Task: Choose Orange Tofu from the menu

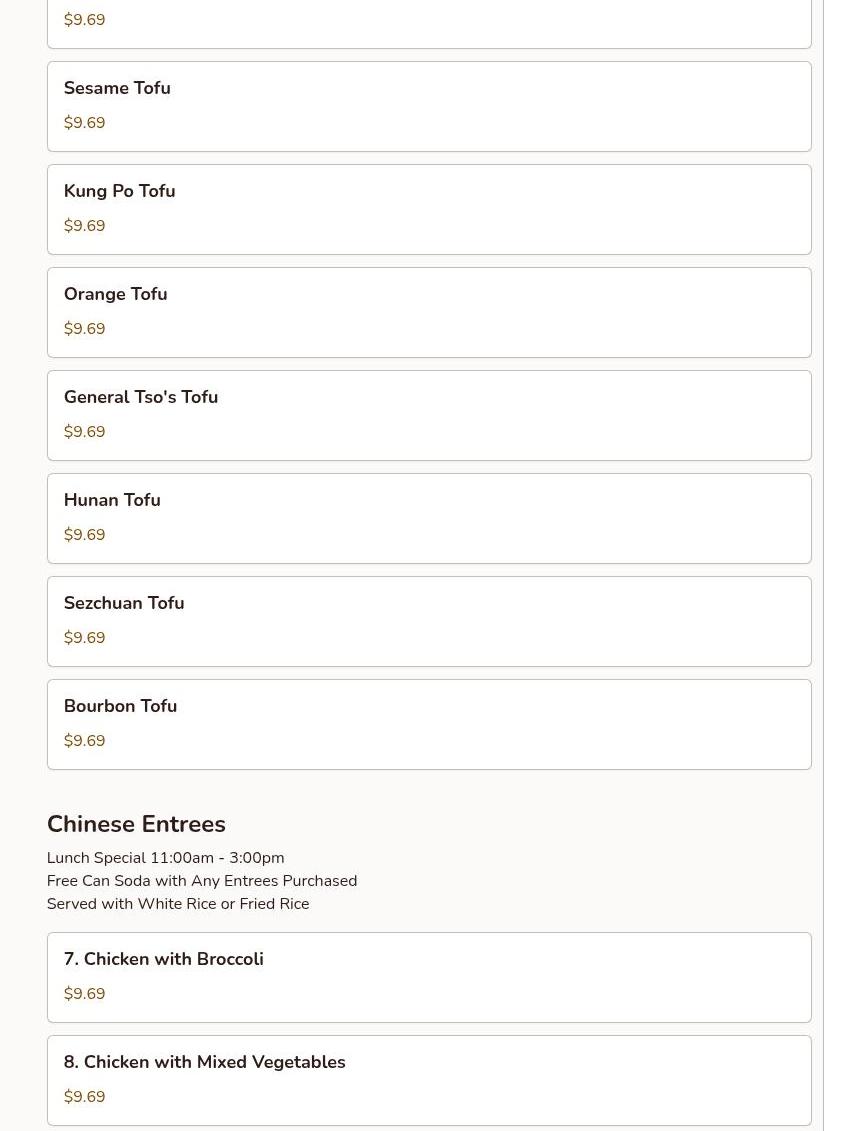Action: pyautogui.click(x=428, y=312)
